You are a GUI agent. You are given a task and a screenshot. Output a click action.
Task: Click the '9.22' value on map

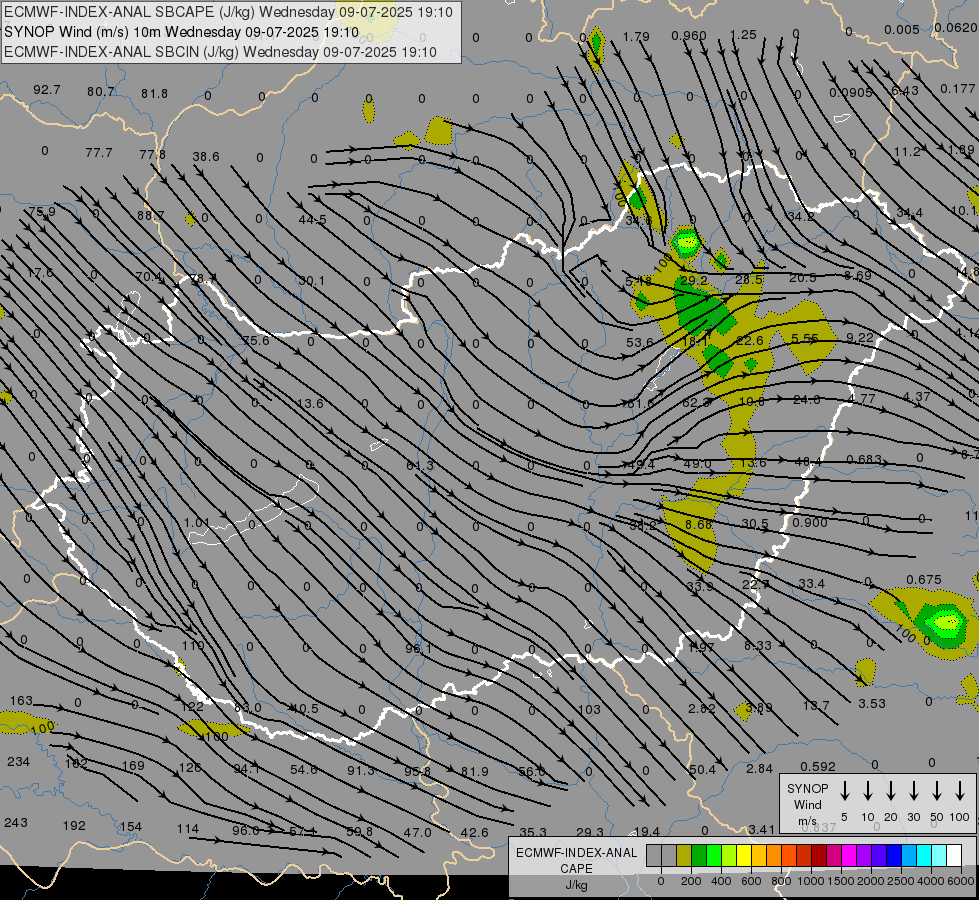point(860,337)
